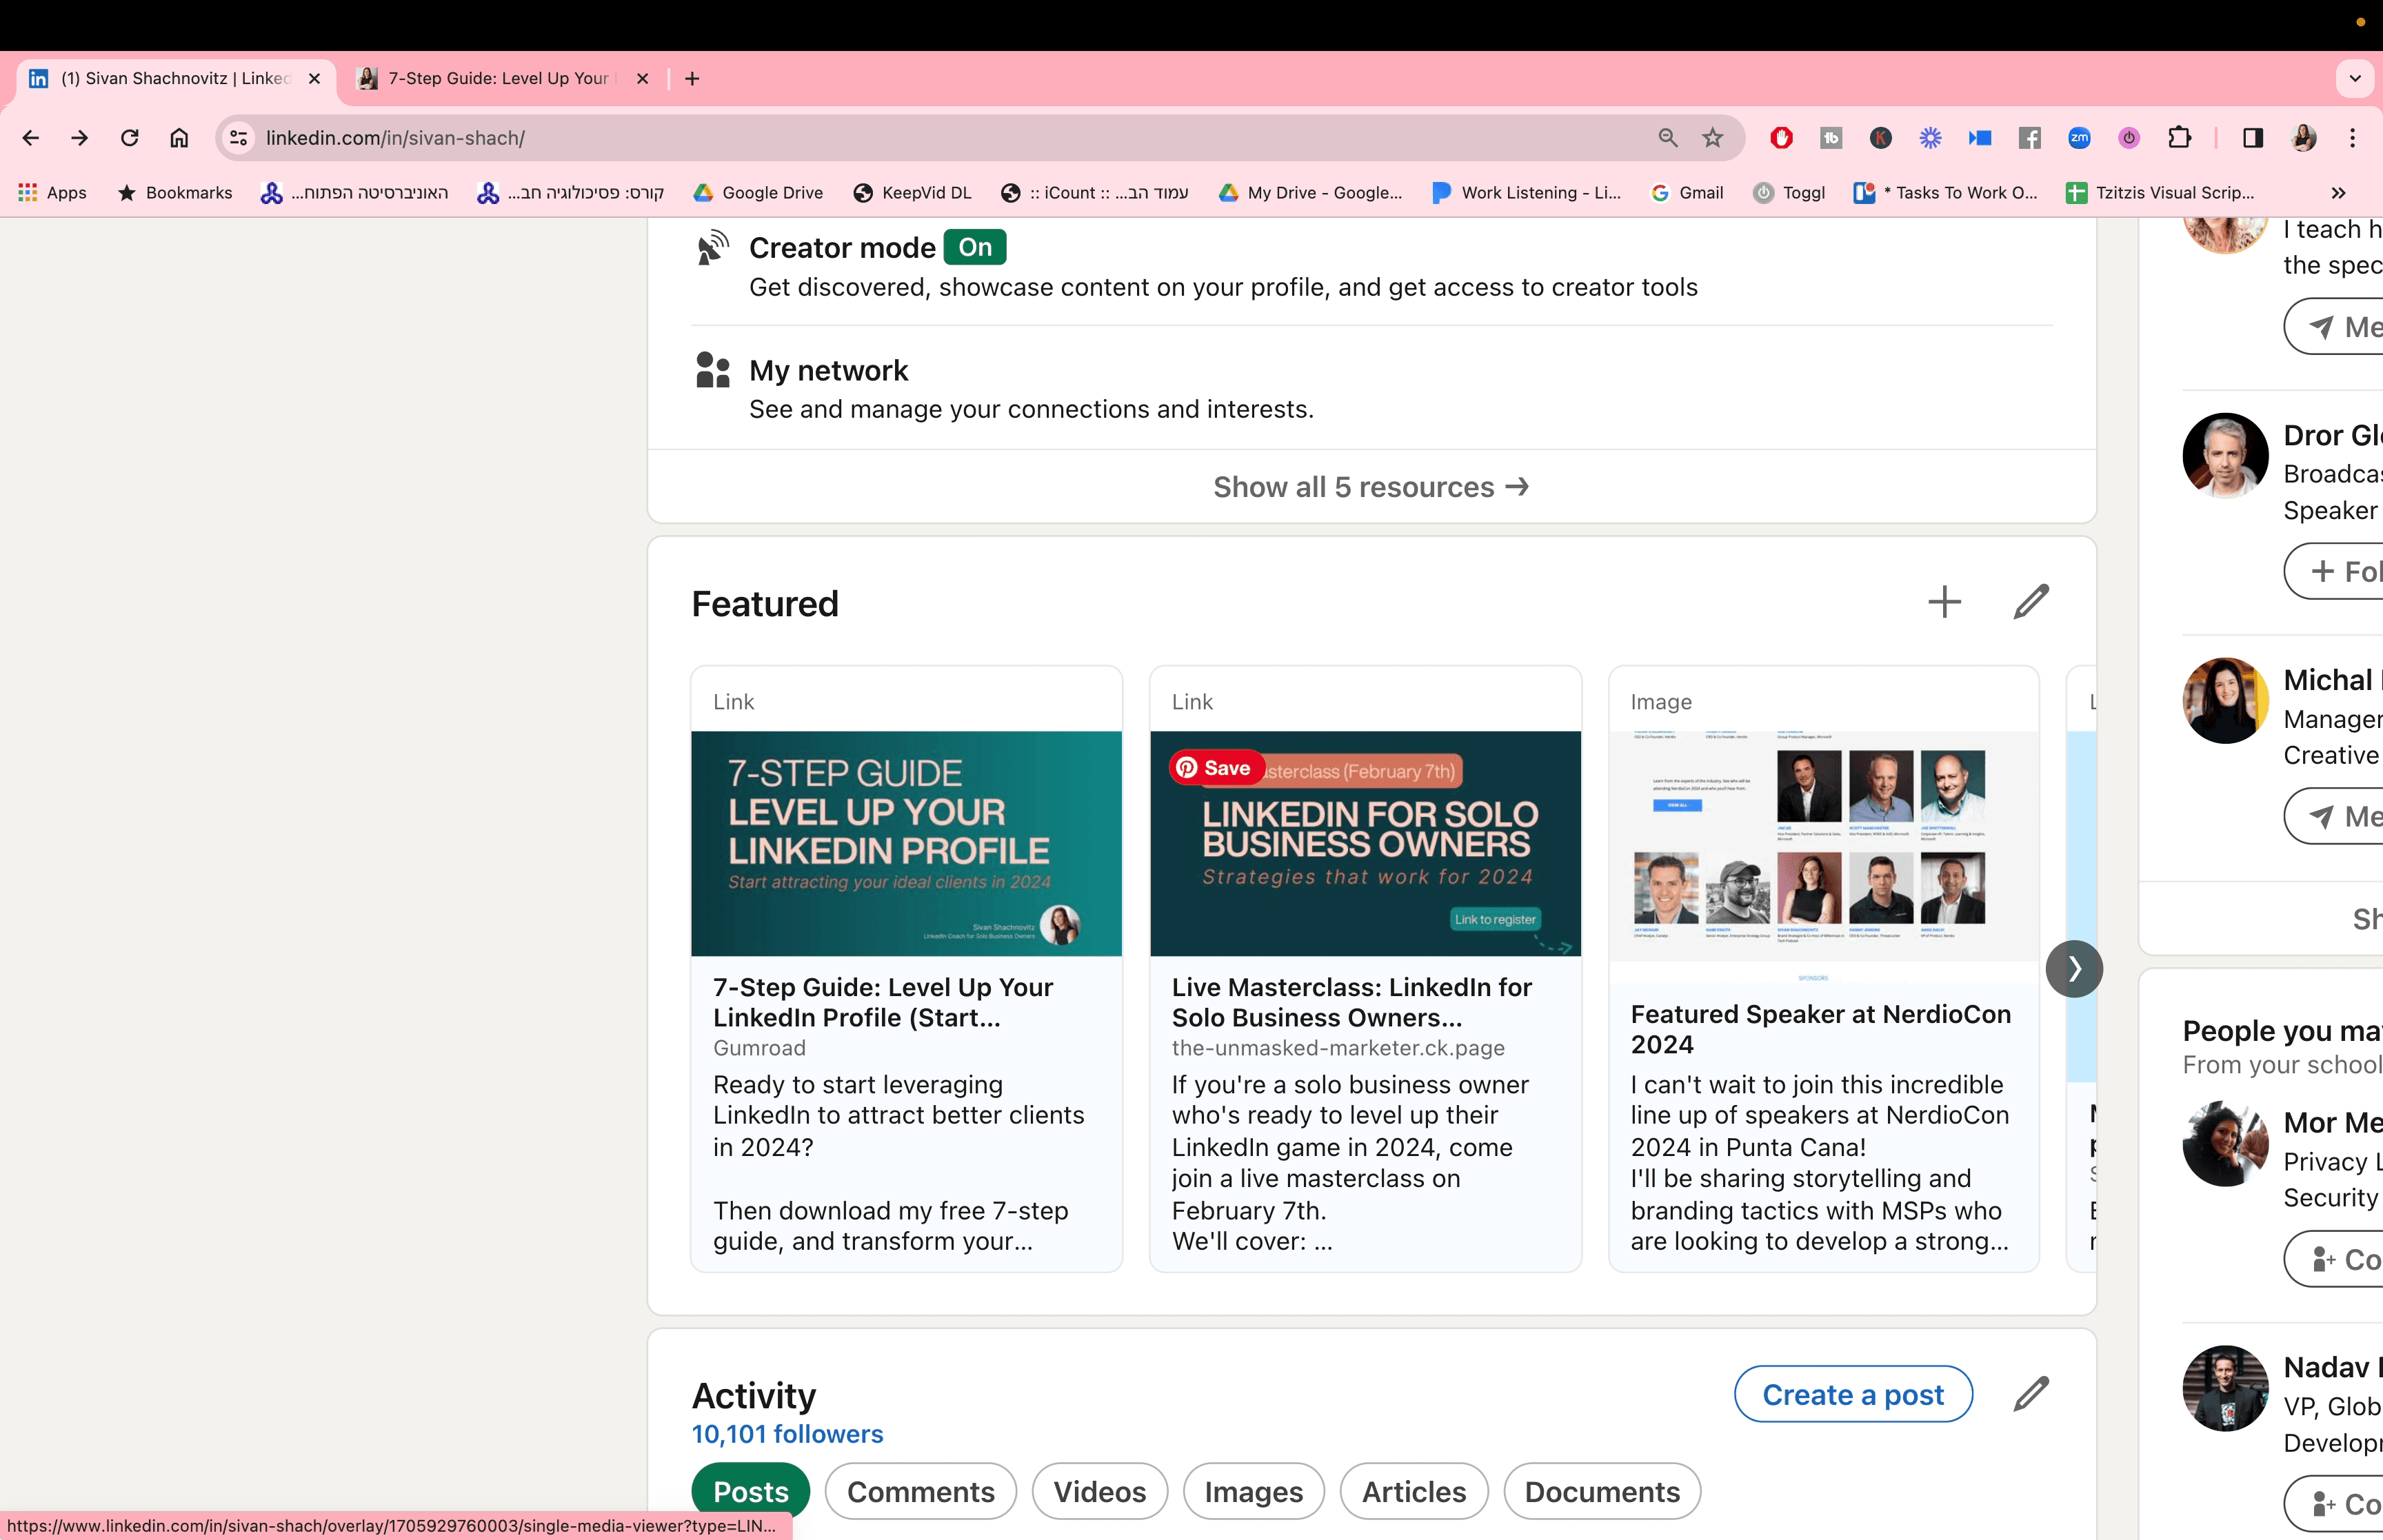Open the Tasks To Work On bookmark
Image resolution: width=2383 pixels, height=1540 pixels.
pos(1945,193)
